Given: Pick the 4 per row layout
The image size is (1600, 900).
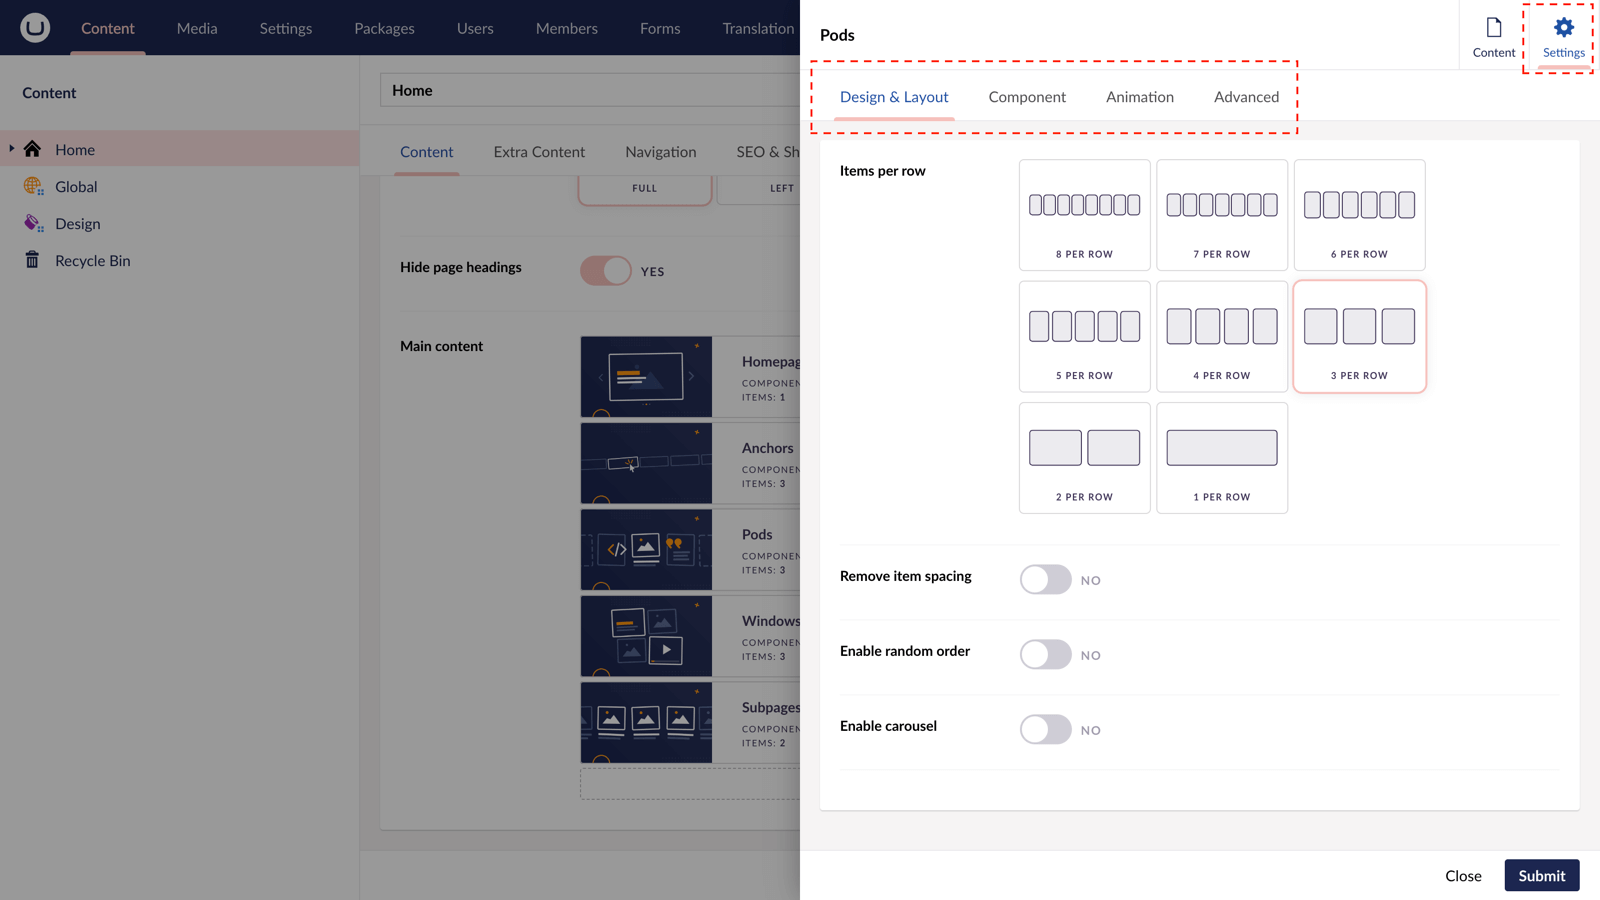Looking at the screenshot, I should pos(1221,336).
